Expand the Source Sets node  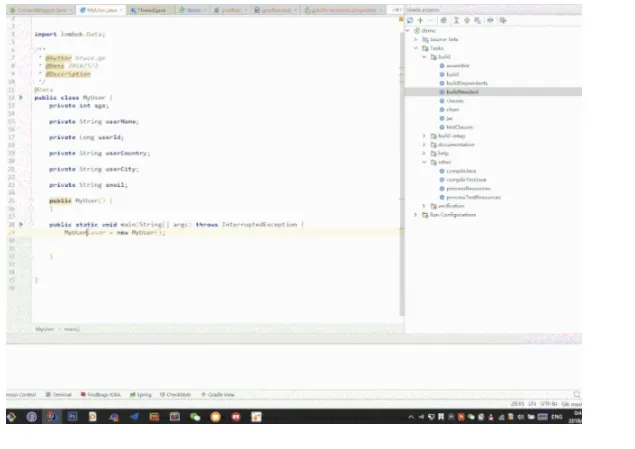click(x=416, y=39)
